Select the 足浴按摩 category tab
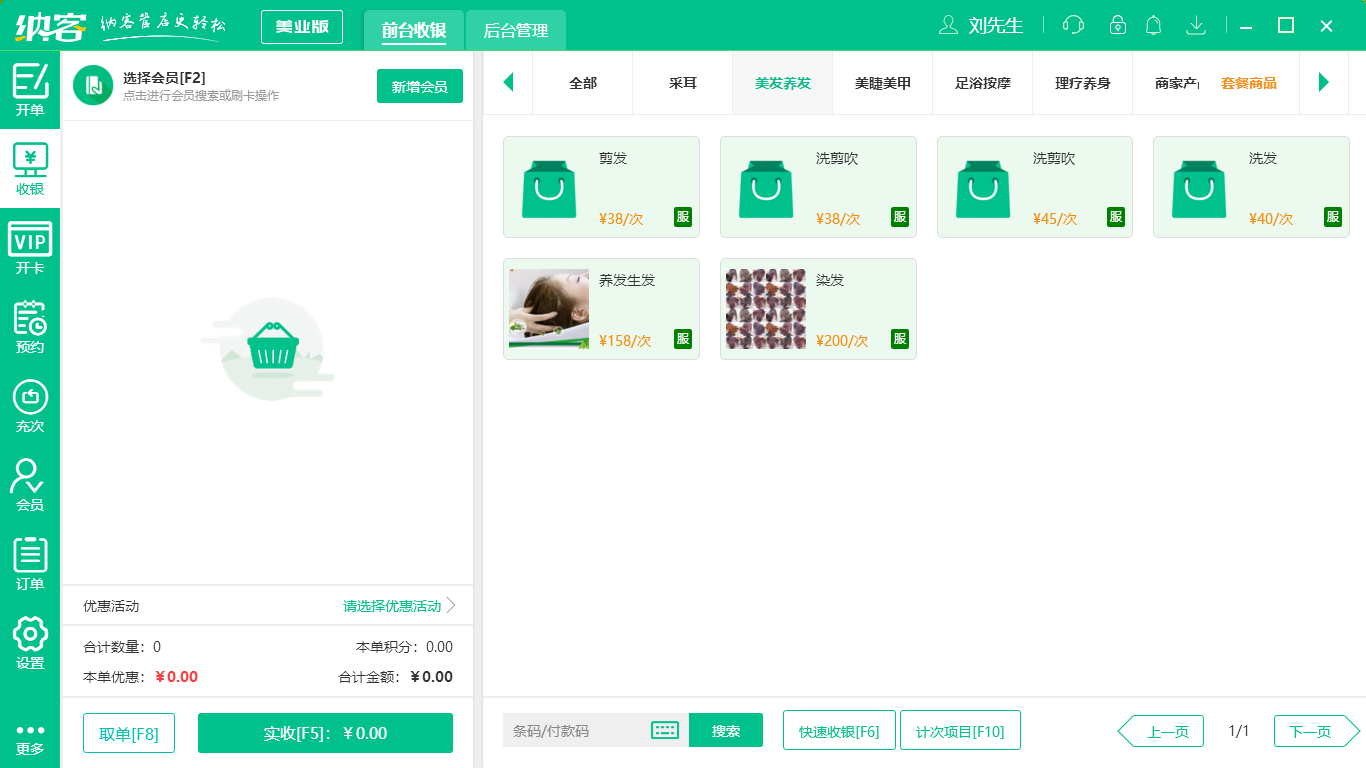 pyautogui.click(x=983, y=83)
